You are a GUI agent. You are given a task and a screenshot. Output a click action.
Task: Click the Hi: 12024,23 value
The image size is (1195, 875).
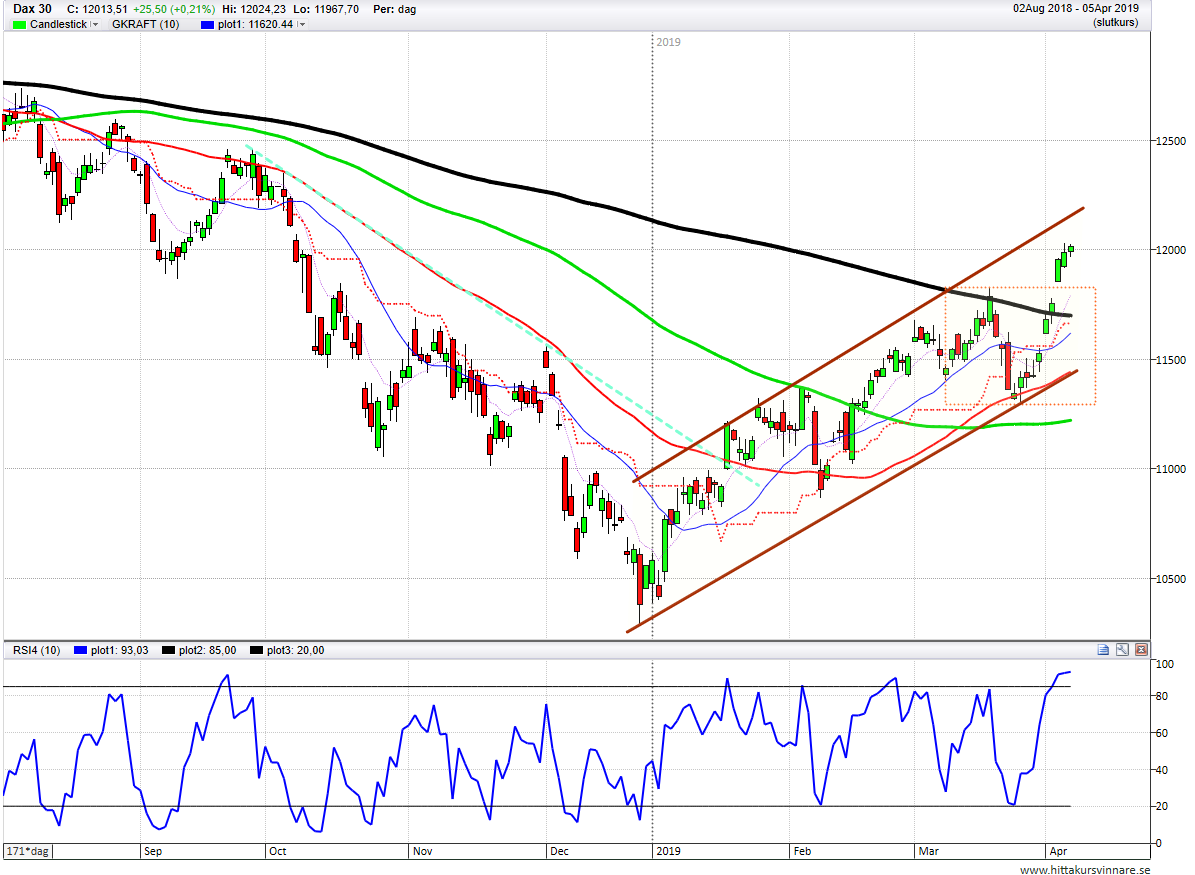(x=255, y=9)
